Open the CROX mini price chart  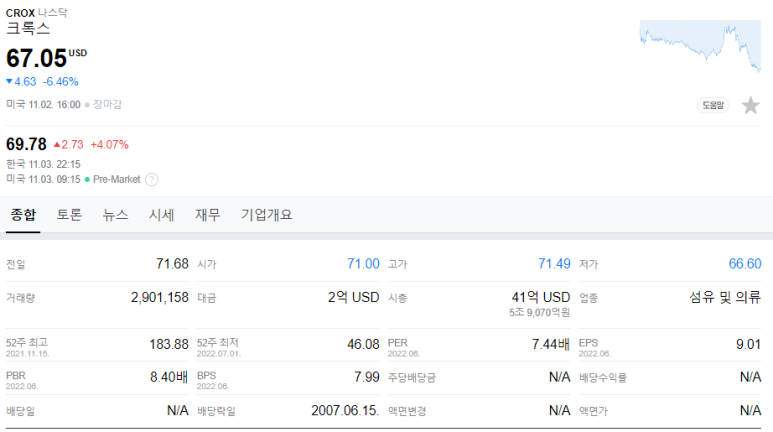[x=700, y=46]
